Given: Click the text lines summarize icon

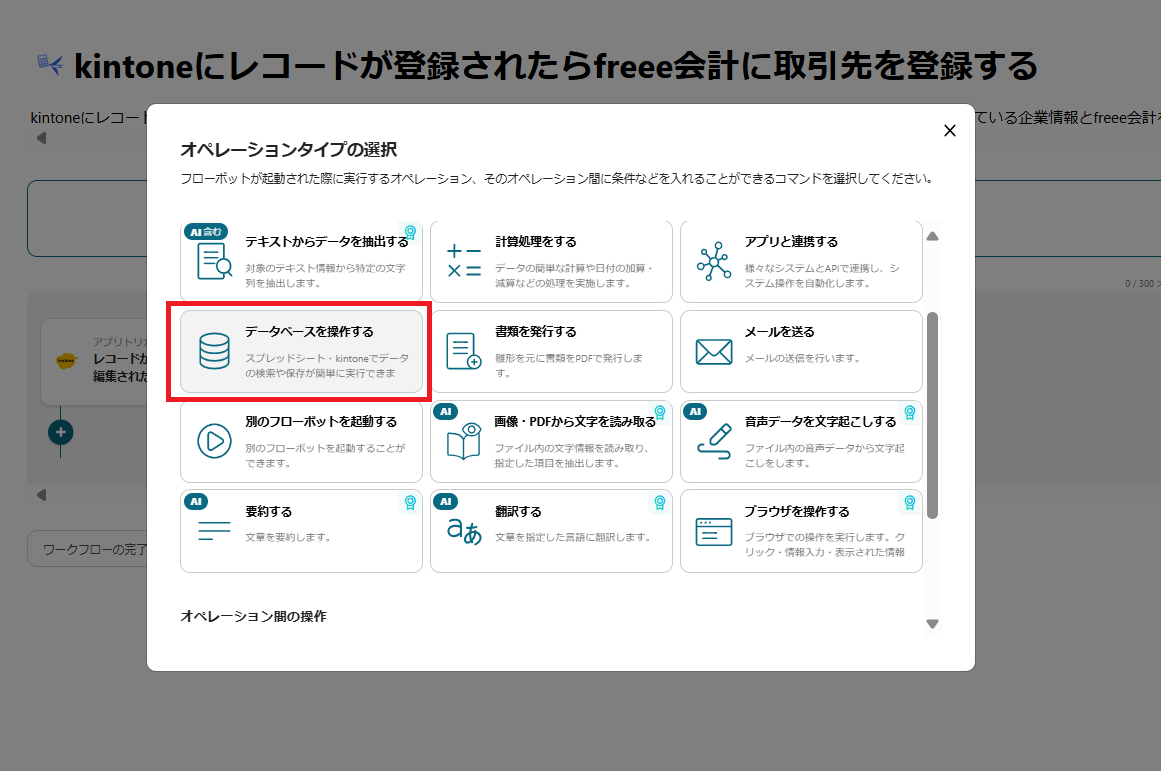Looking at the screenshot, I should click(214, 531).
